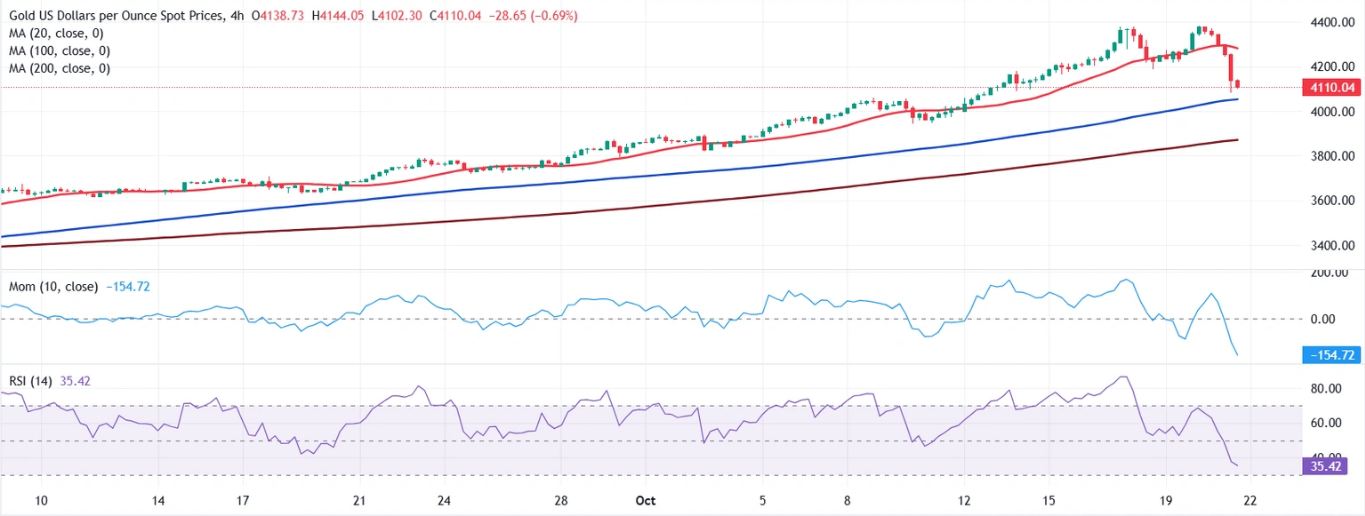The image size is (1365, 516).
Task: Select the MA (100, close, 0) indicator label
Action: [61, 51]
